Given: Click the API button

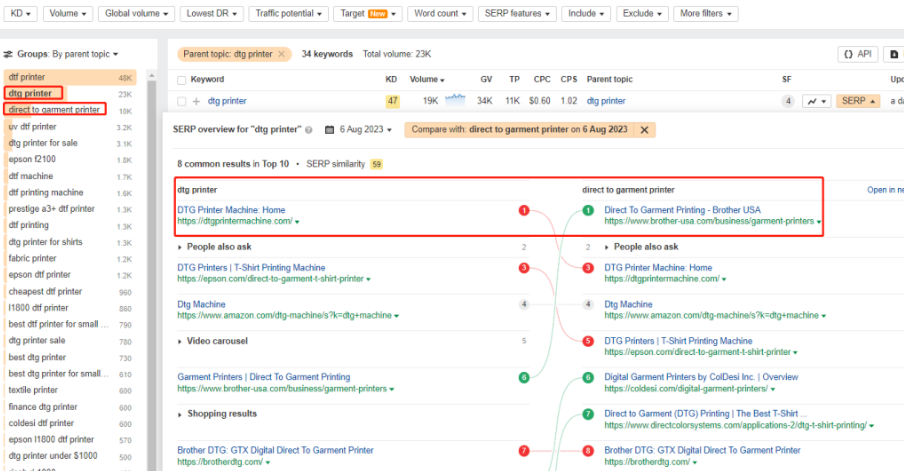Looking at the screenshot, I should coord(856,54).
